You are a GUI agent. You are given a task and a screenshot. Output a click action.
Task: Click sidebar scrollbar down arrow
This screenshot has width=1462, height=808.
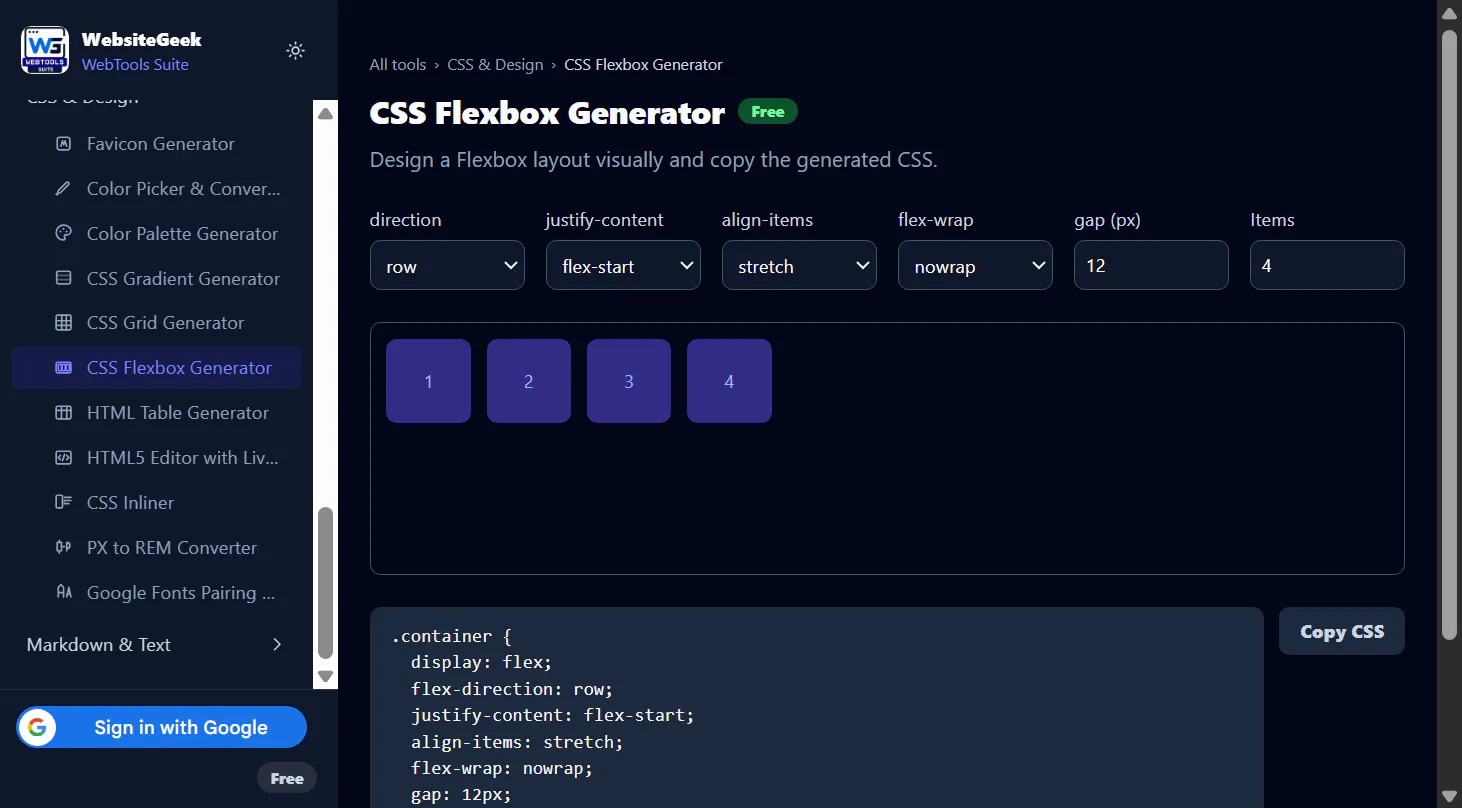(x=325, y=676)
